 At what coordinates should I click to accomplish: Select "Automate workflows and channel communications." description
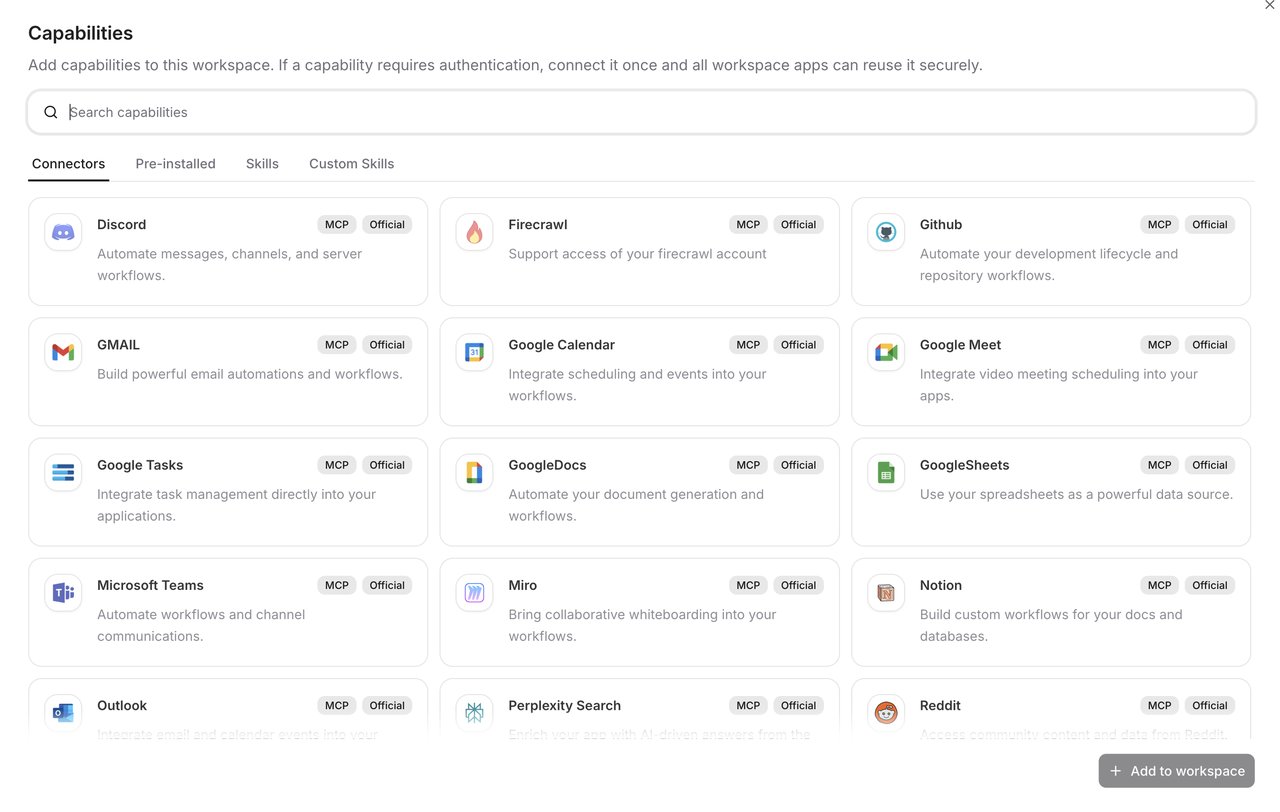tap(201, 625)
